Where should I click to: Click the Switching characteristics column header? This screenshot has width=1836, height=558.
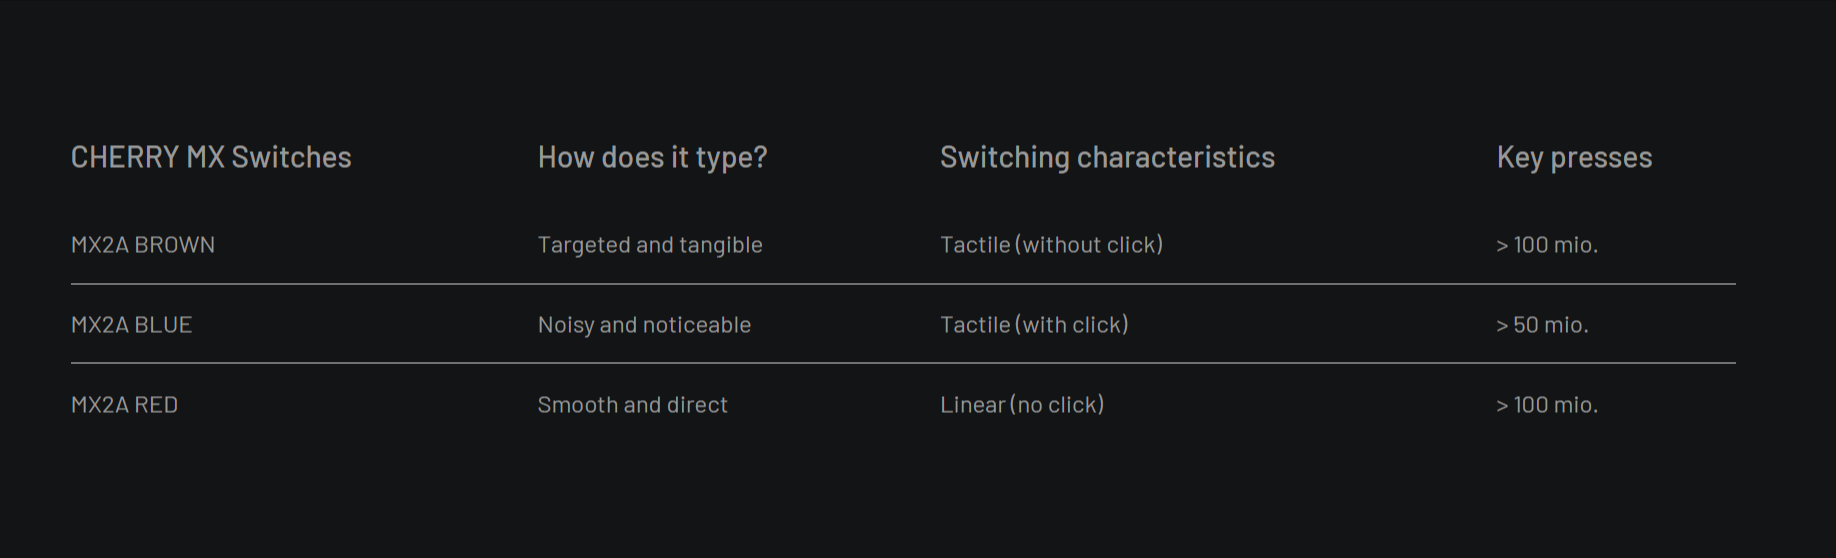1107,157
